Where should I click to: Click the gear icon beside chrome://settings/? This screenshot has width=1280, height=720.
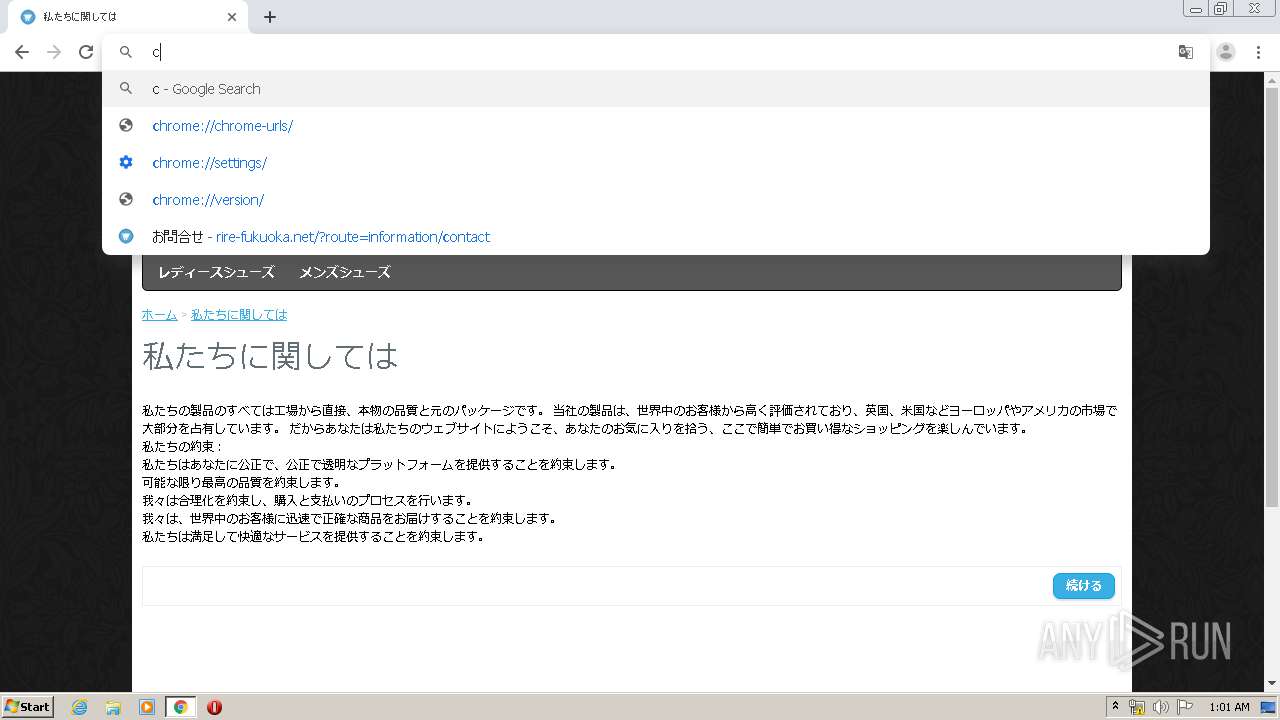[x=126, y=163]
